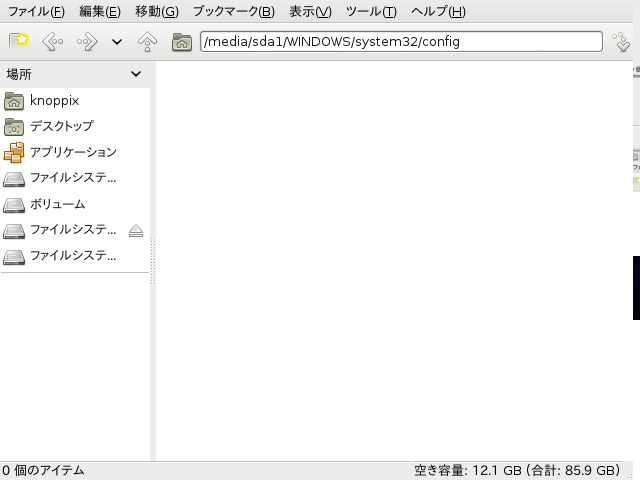Open the 編集(E) menu
640x480 pixels.
100,11
